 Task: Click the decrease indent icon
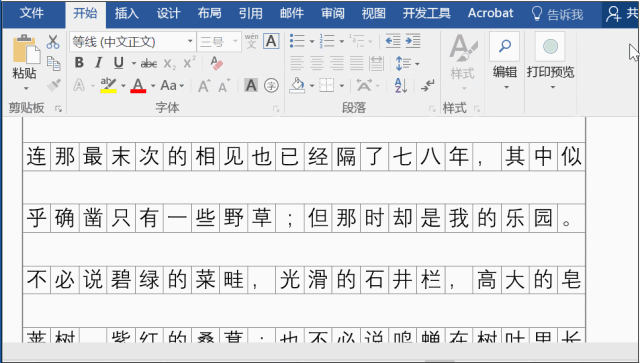(393, 41)
